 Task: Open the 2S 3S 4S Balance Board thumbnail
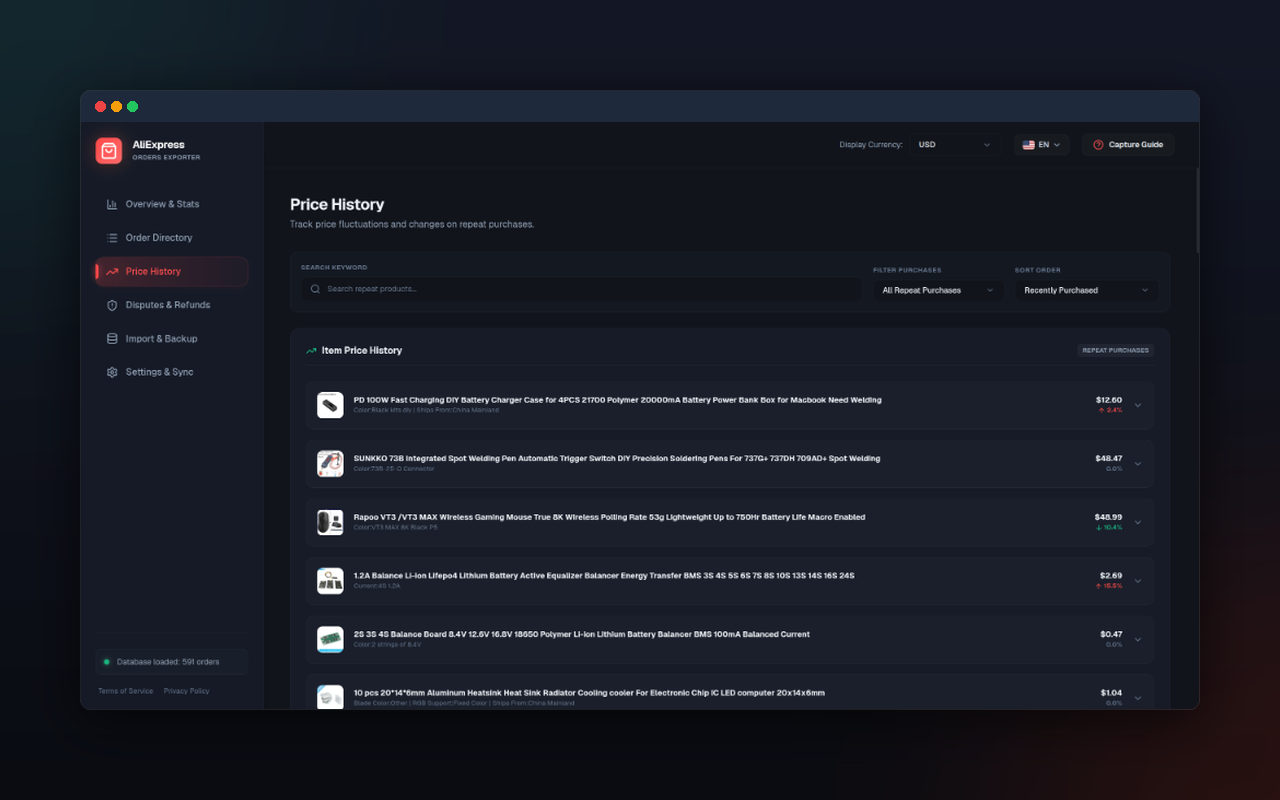click(x=330, y=639)
